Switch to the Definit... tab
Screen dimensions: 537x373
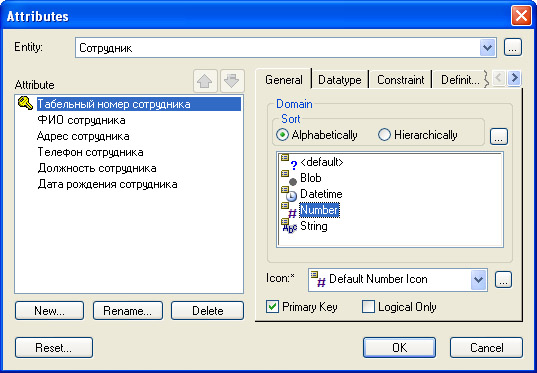[x=460, y=80]
